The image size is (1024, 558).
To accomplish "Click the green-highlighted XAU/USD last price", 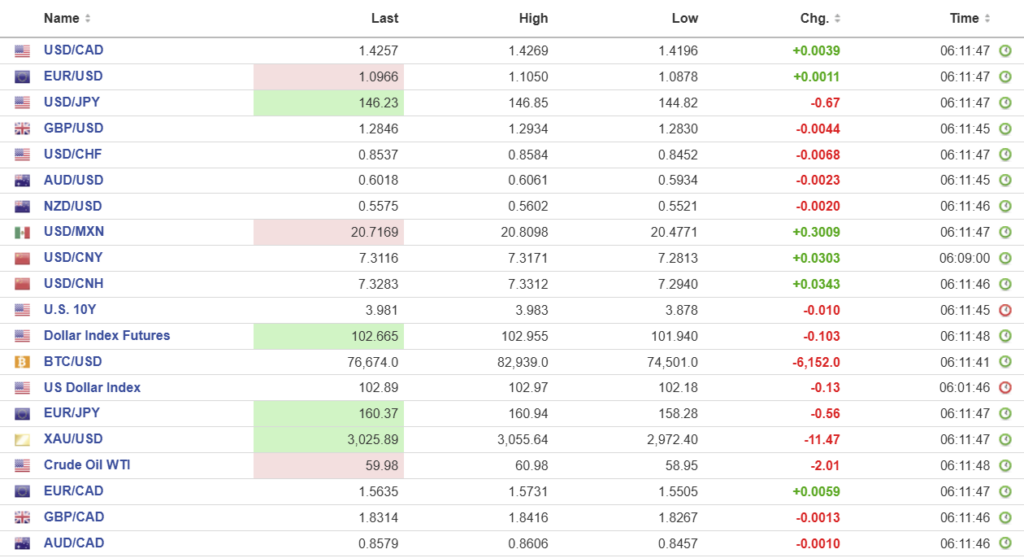I will 375,440.
